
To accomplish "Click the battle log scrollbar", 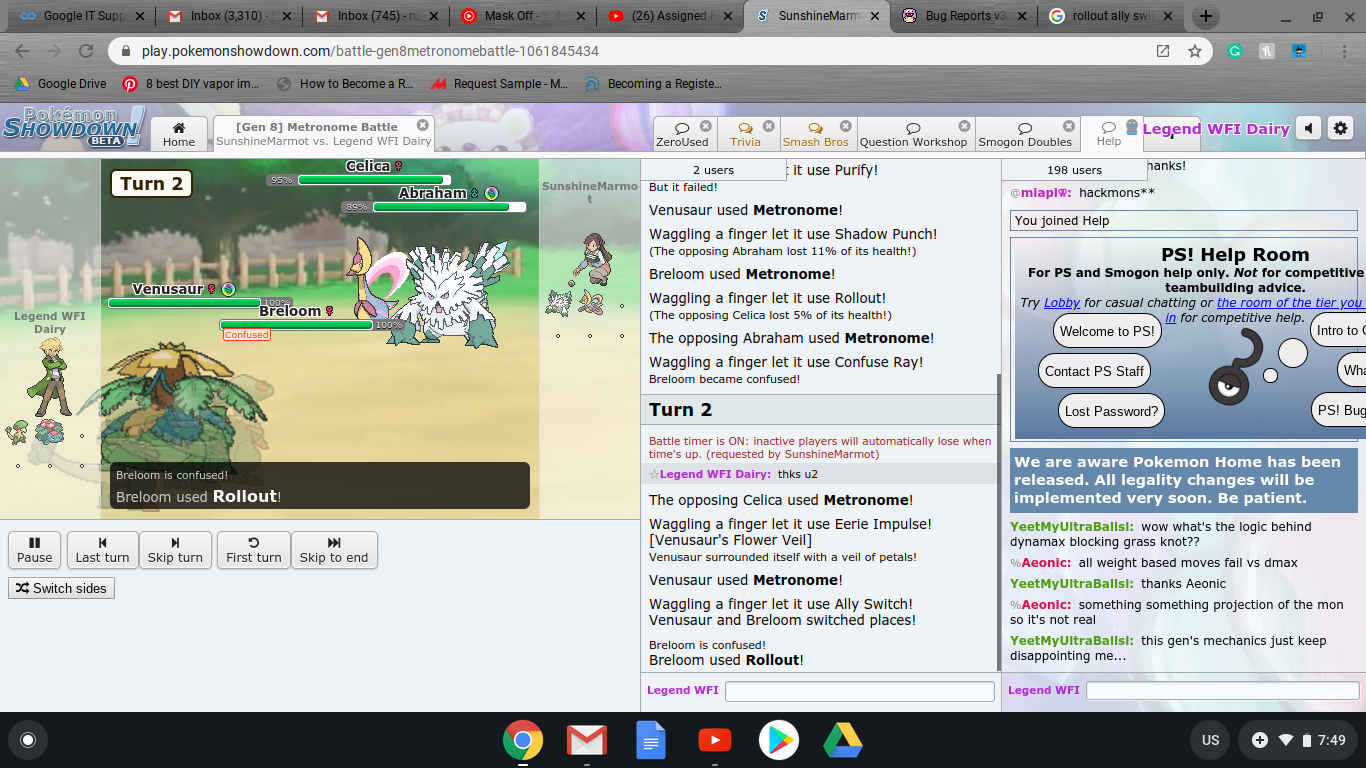I will [x=997, y=523].
